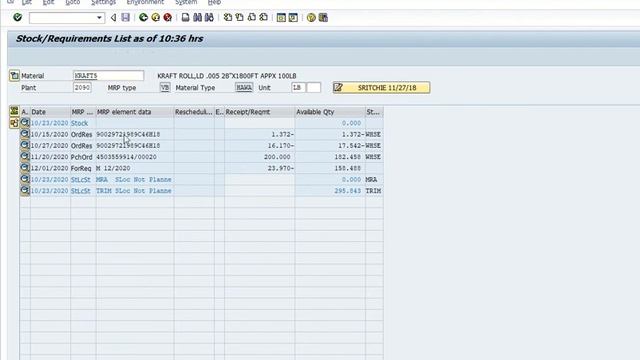Viewport: 640px width, 360px height.
Task: Click the Date column header
Action: (x=50, y=112)
